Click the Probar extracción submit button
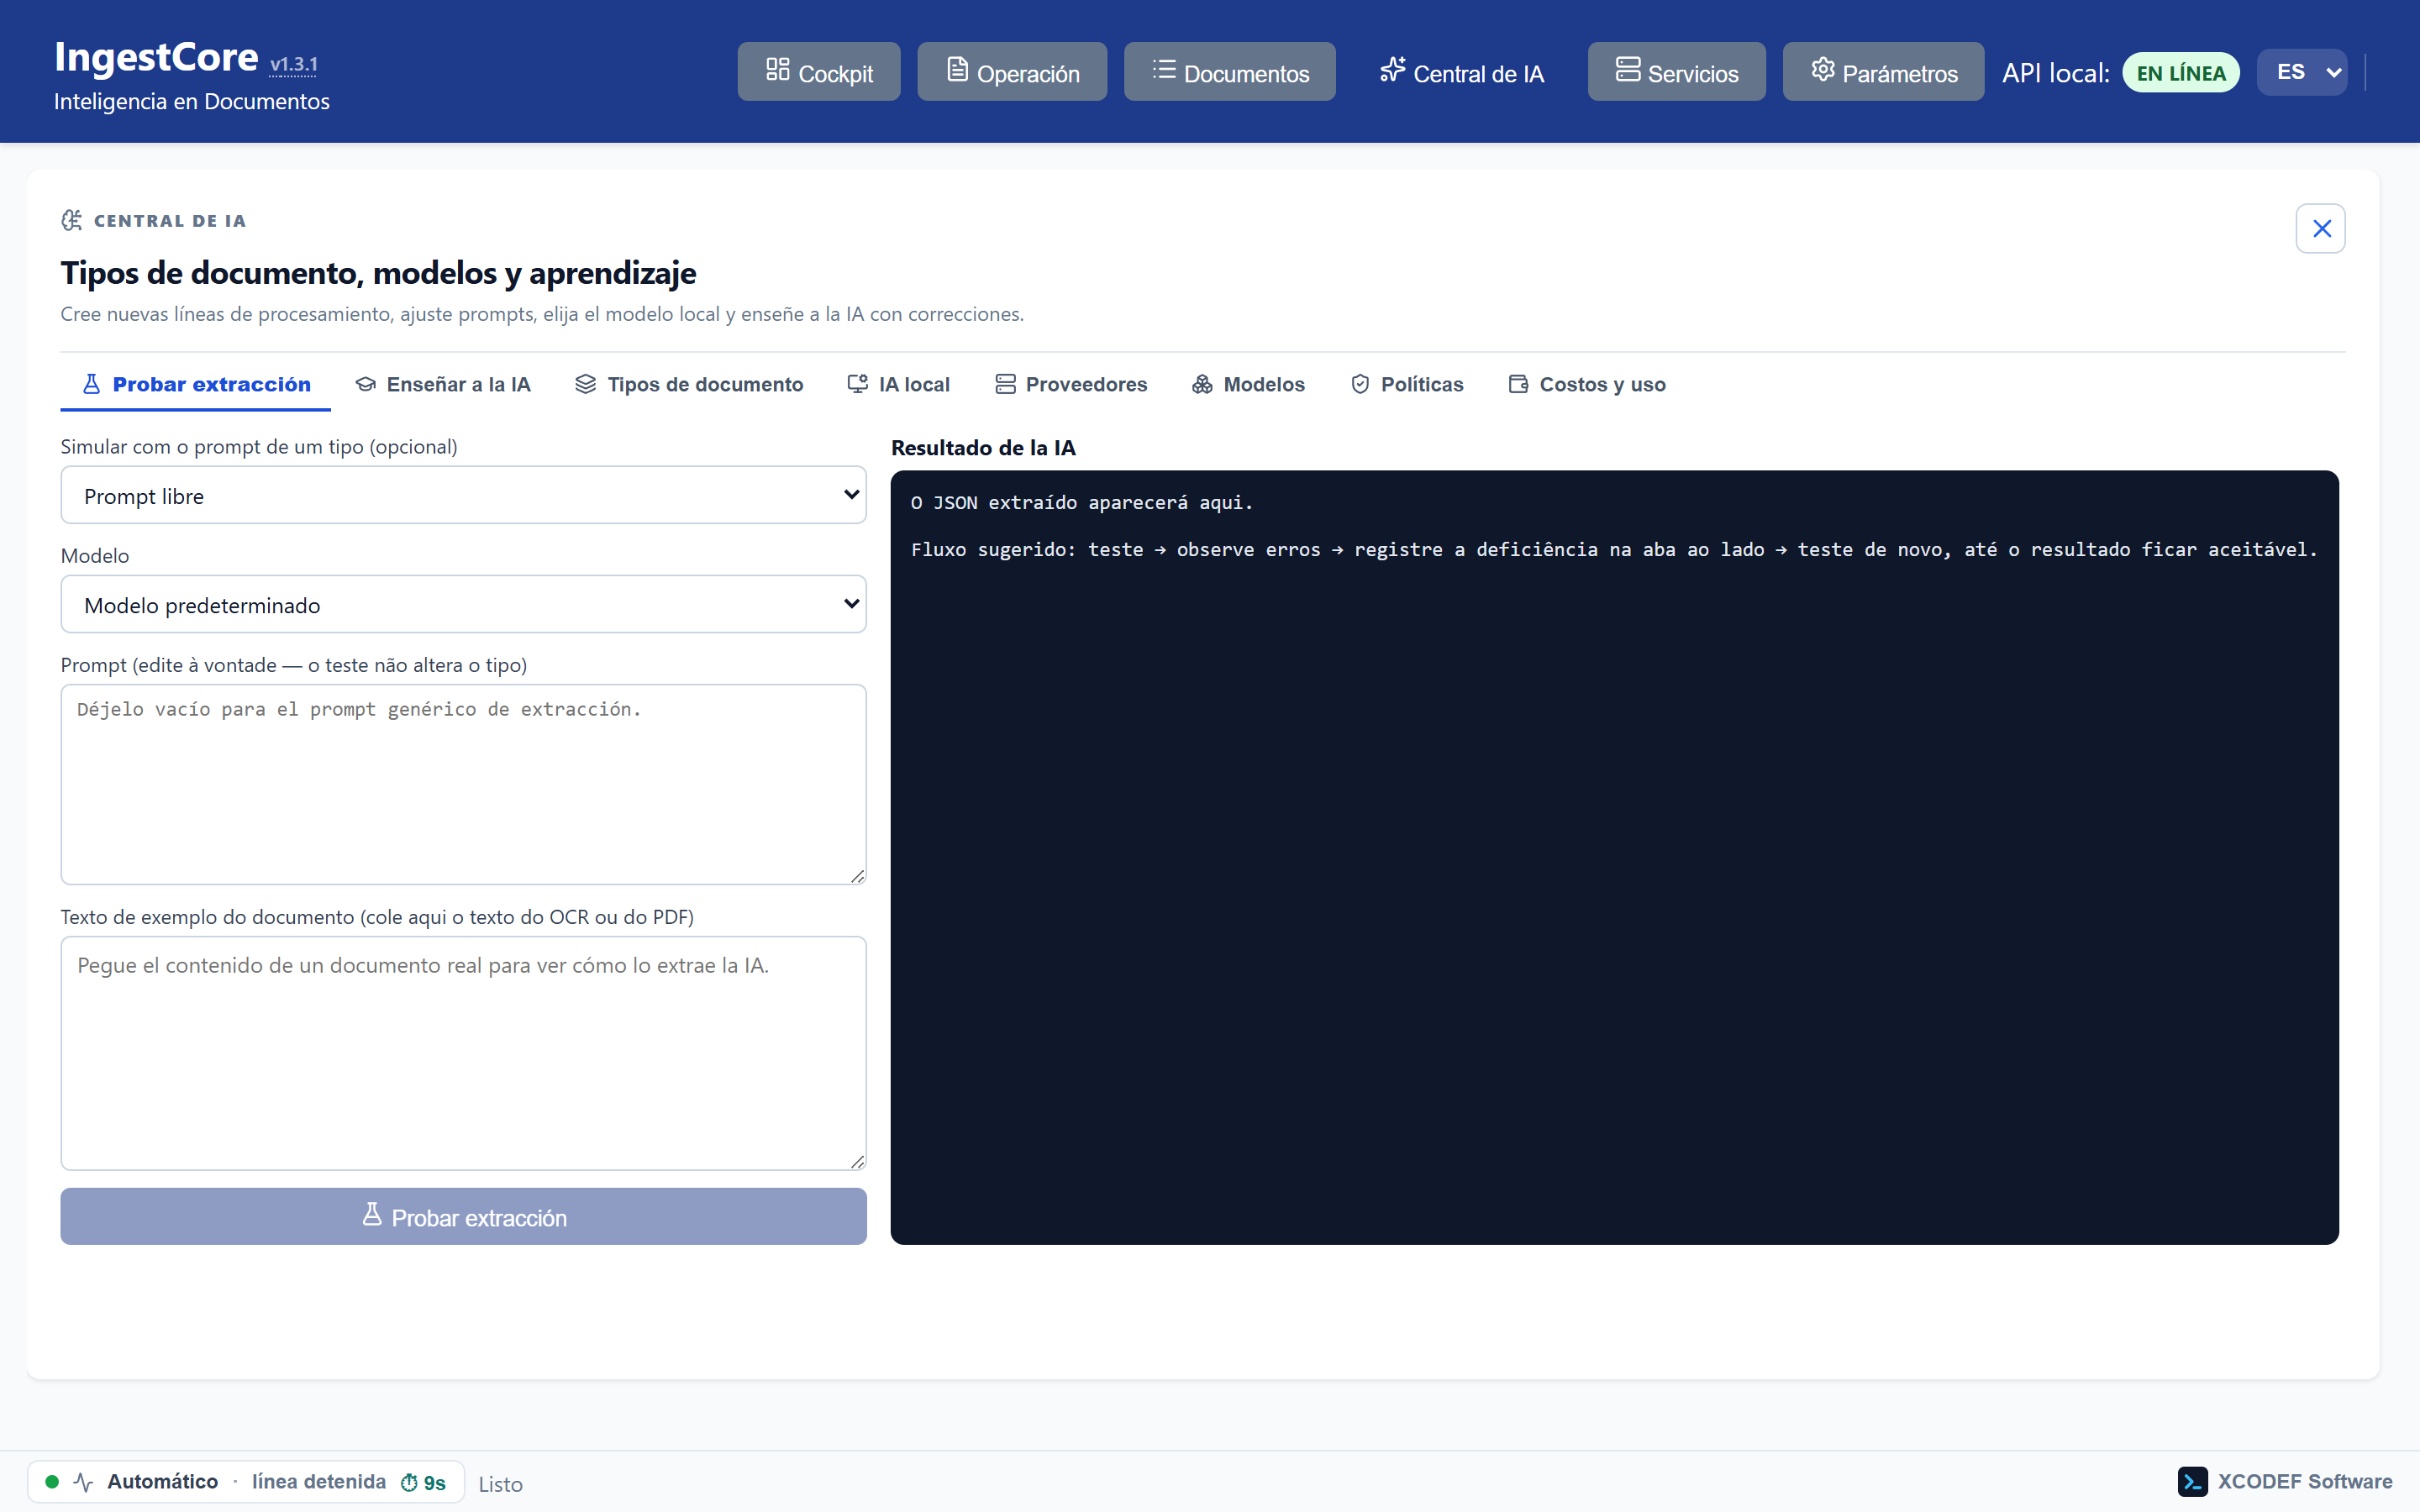 (x=463, y=1216)
